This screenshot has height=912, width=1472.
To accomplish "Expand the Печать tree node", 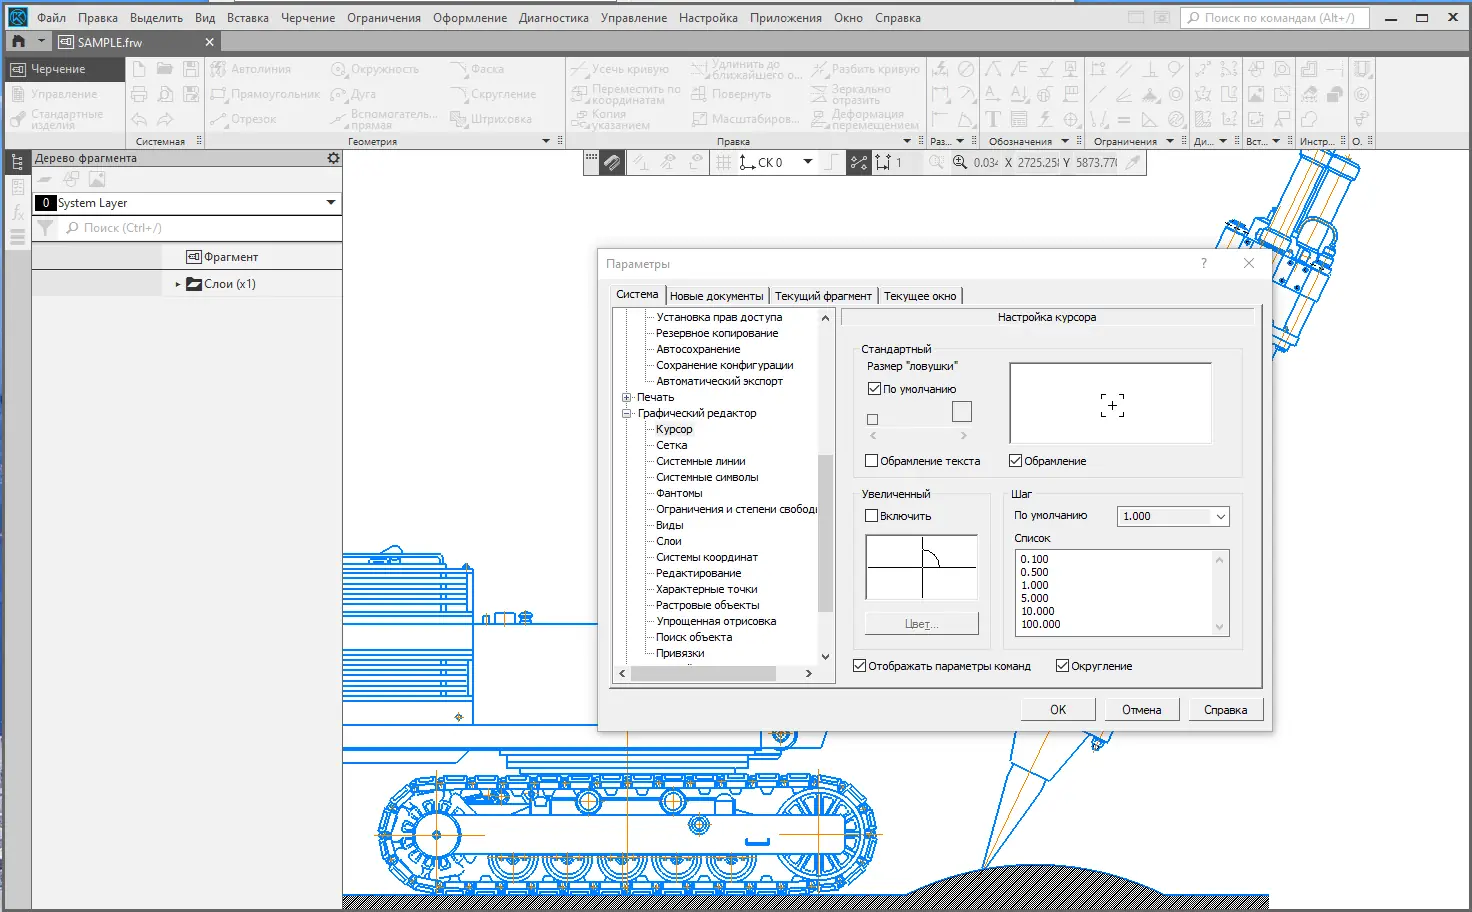I will coord(627,397).
